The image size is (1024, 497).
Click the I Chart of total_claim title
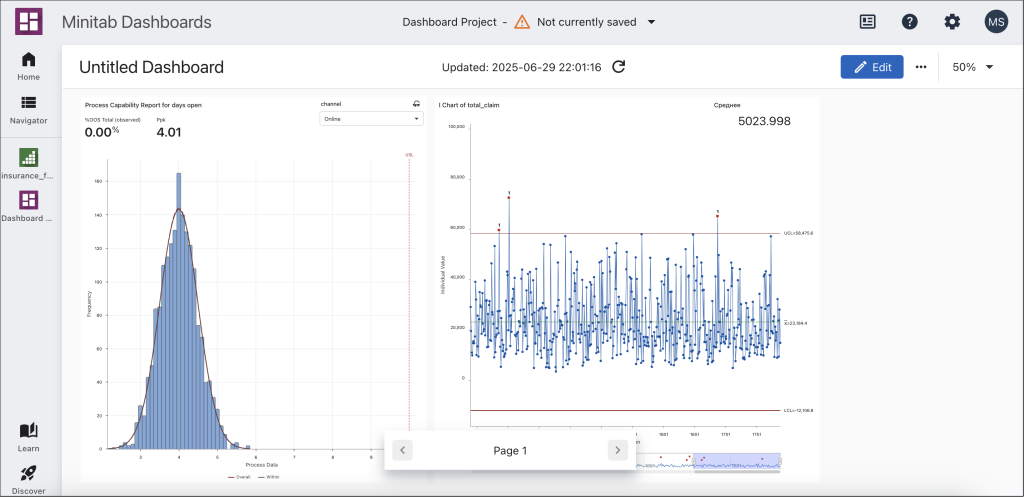(469, 104)
